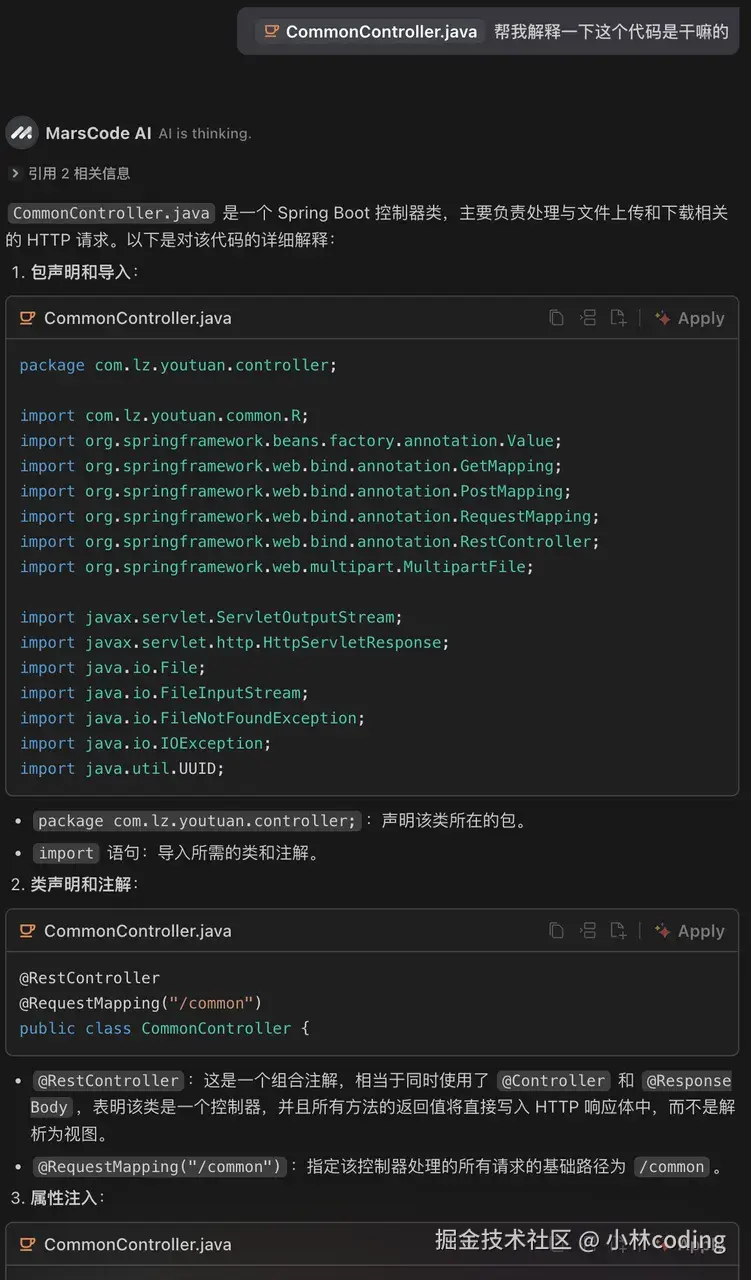Viewport: 751px width, 1280px height.
Task: Add second code block to new file
Action: 619,931
